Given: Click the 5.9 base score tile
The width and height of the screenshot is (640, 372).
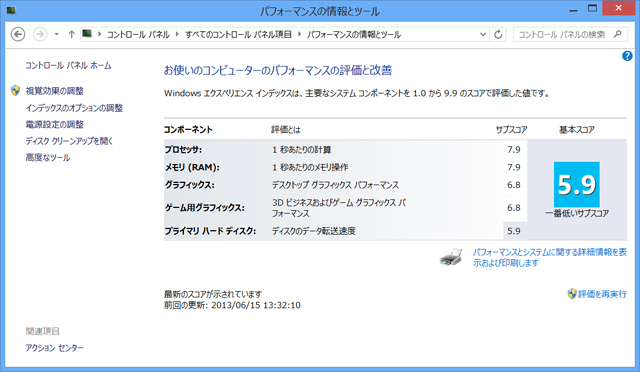Looking at the screenshot, I should (577, 185).
